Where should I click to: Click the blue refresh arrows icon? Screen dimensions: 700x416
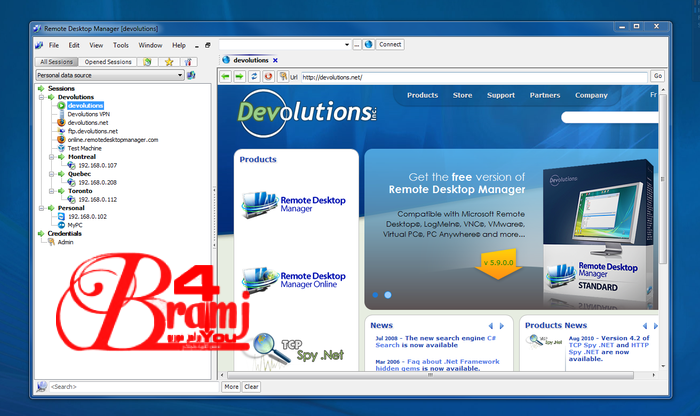(254, 77)
